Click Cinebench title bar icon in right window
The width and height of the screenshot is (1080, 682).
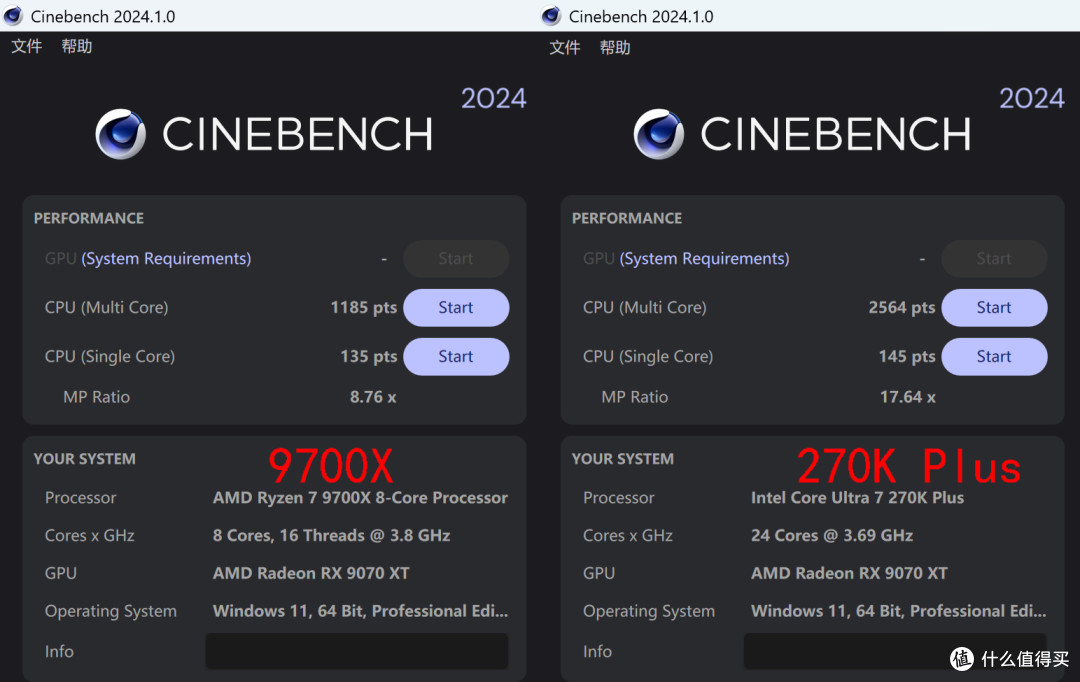click(x=551, y=16)
